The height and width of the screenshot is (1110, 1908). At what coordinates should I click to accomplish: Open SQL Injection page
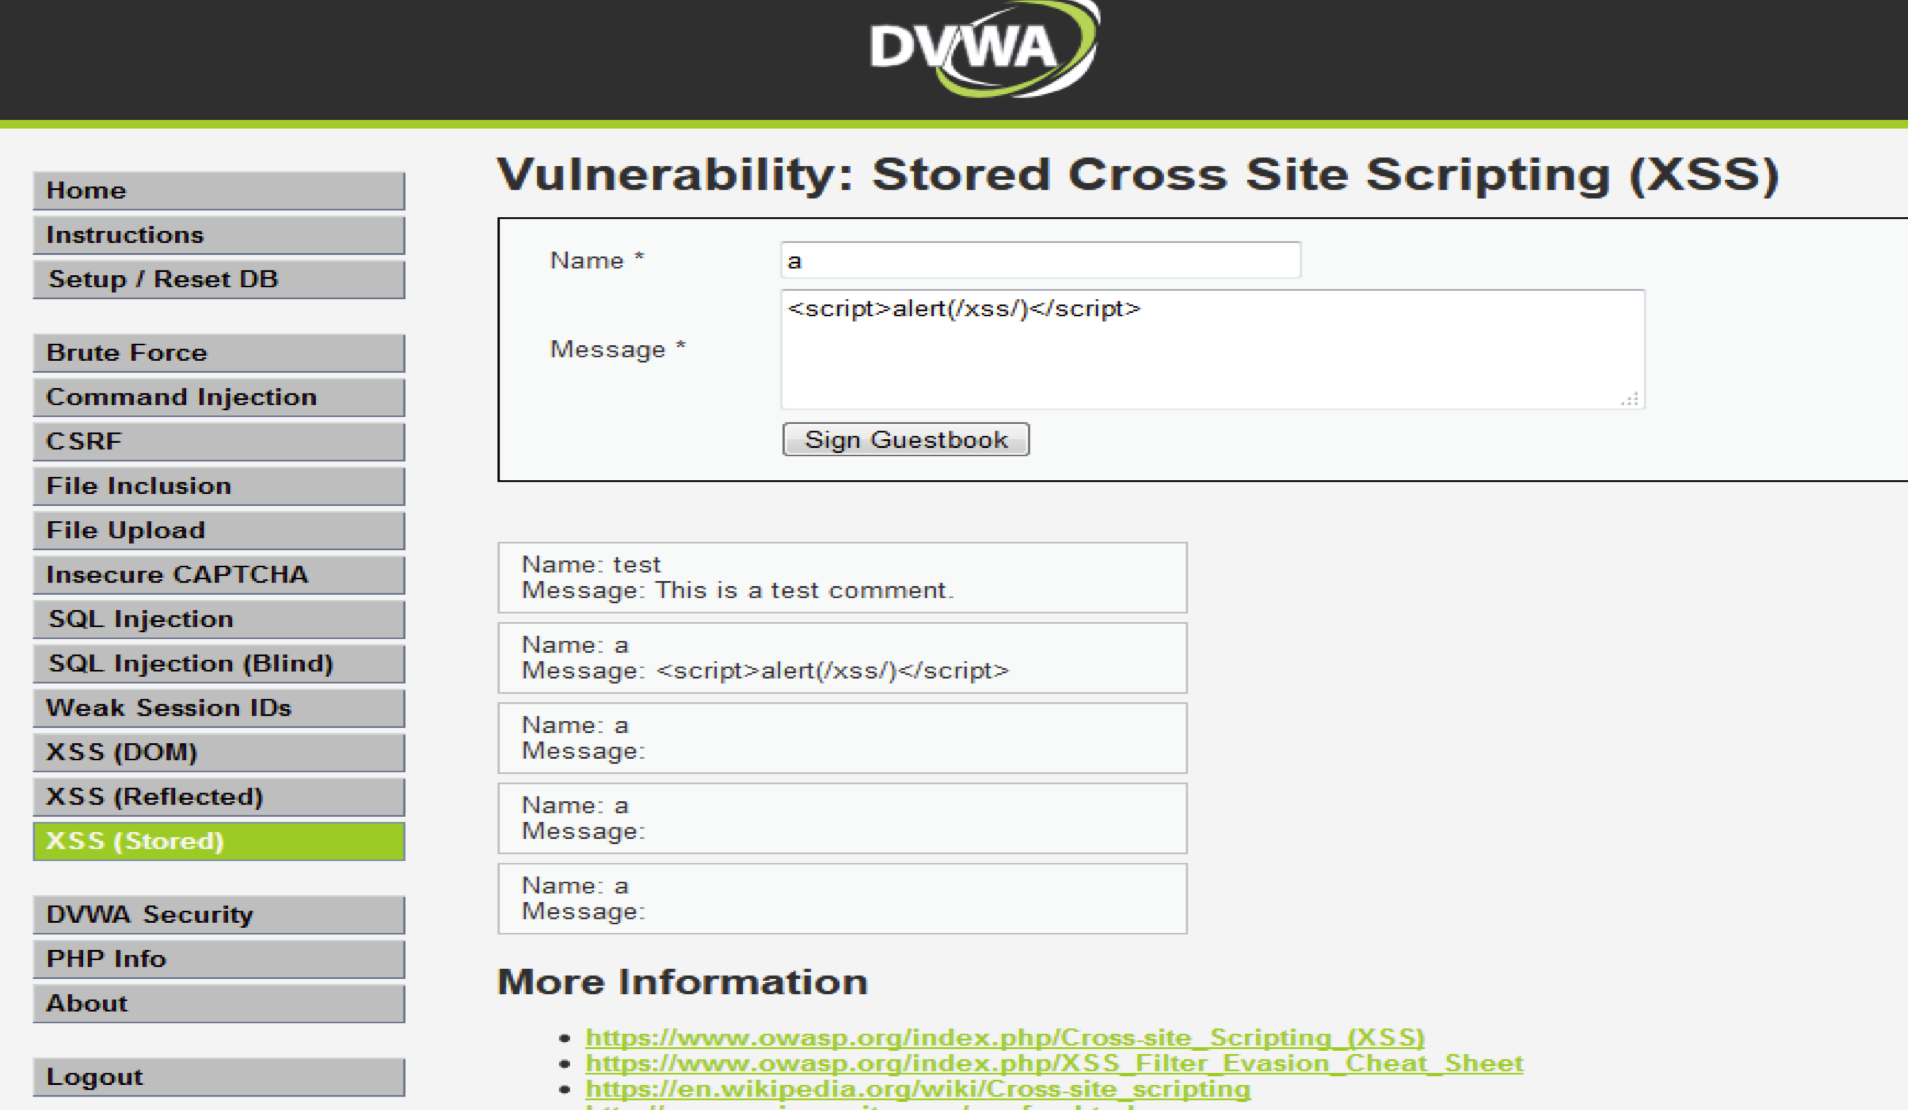[219, 619]
